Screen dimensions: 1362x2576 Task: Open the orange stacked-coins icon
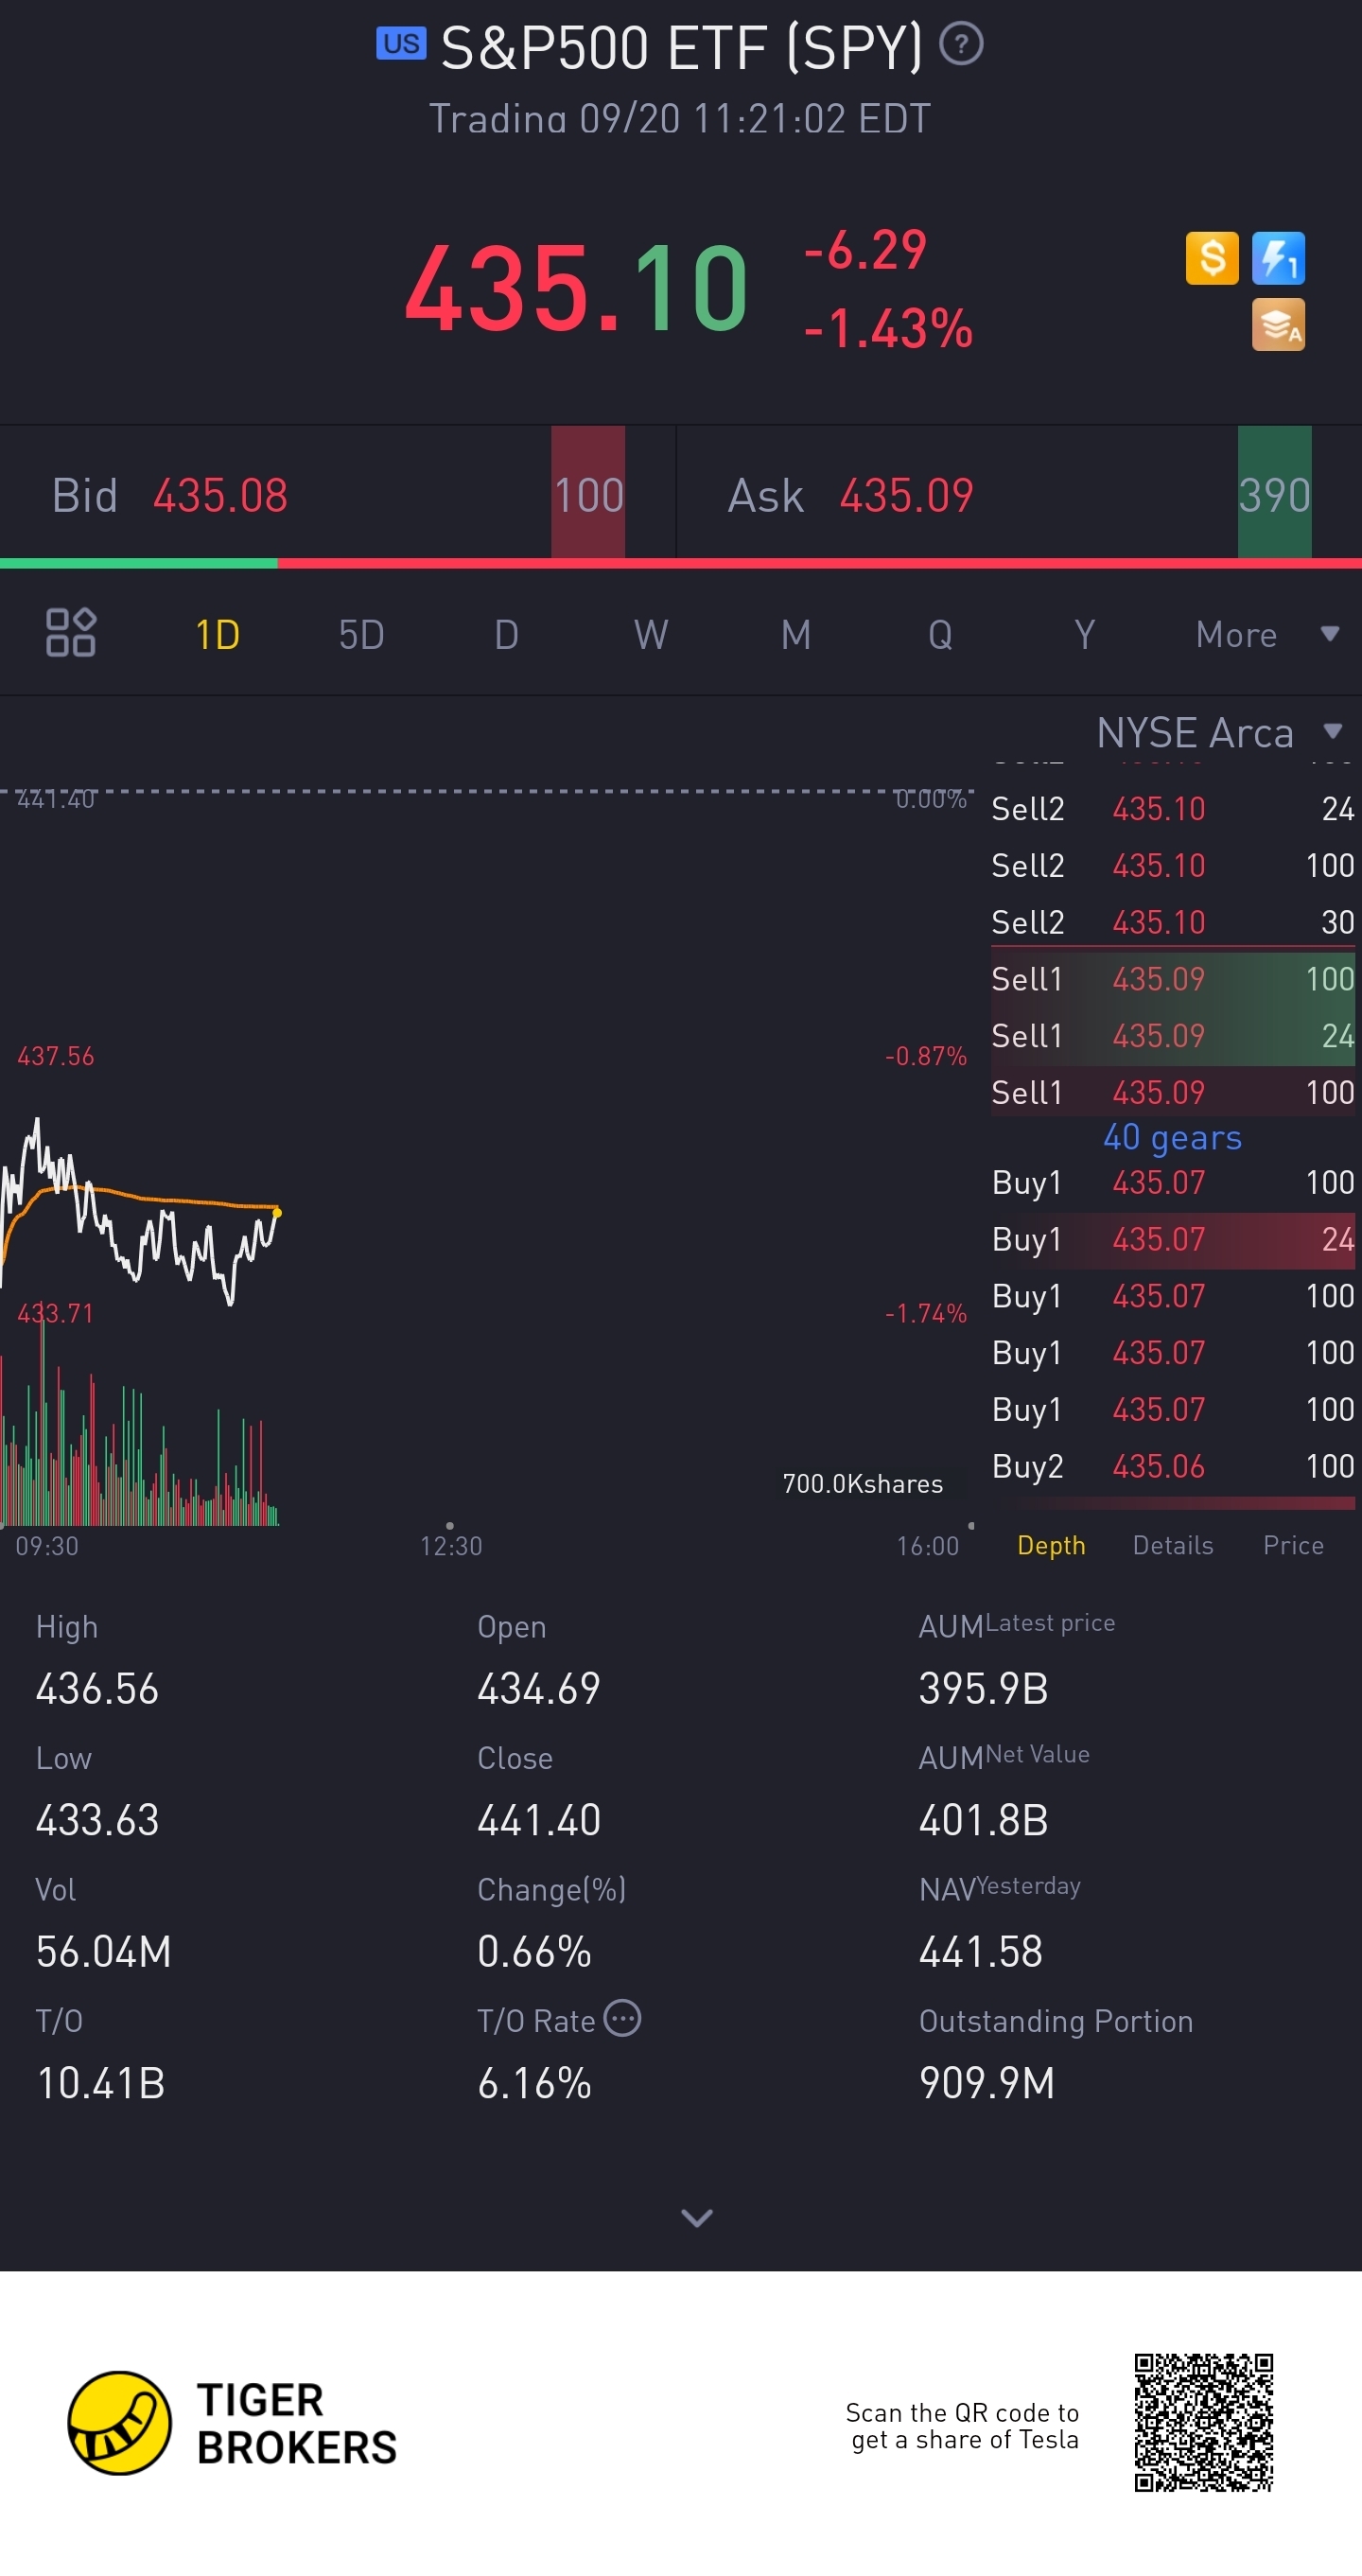1278,324
